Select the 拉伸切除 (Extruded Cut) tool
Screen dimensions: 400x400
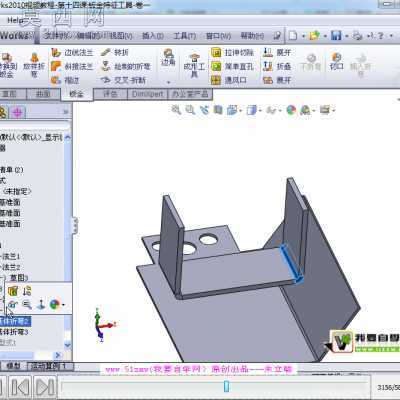tap(233, 53)
